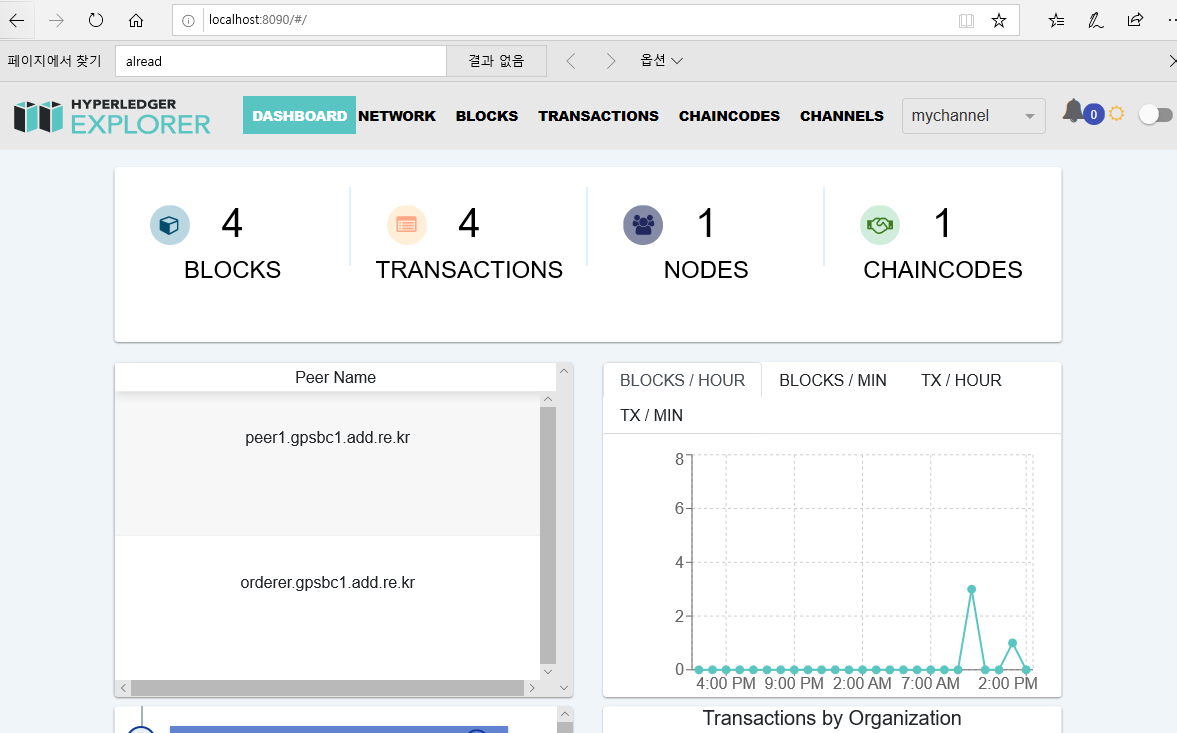Image resolution: width=1177 pixels, height=733 pixels.
Task: Click the blue cube Blocks icon
Action: 170,224
